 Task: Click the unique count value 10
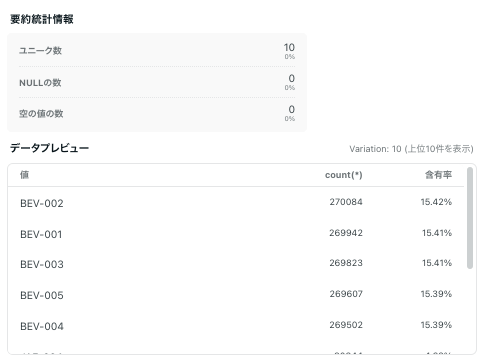(x=289, y=47)
